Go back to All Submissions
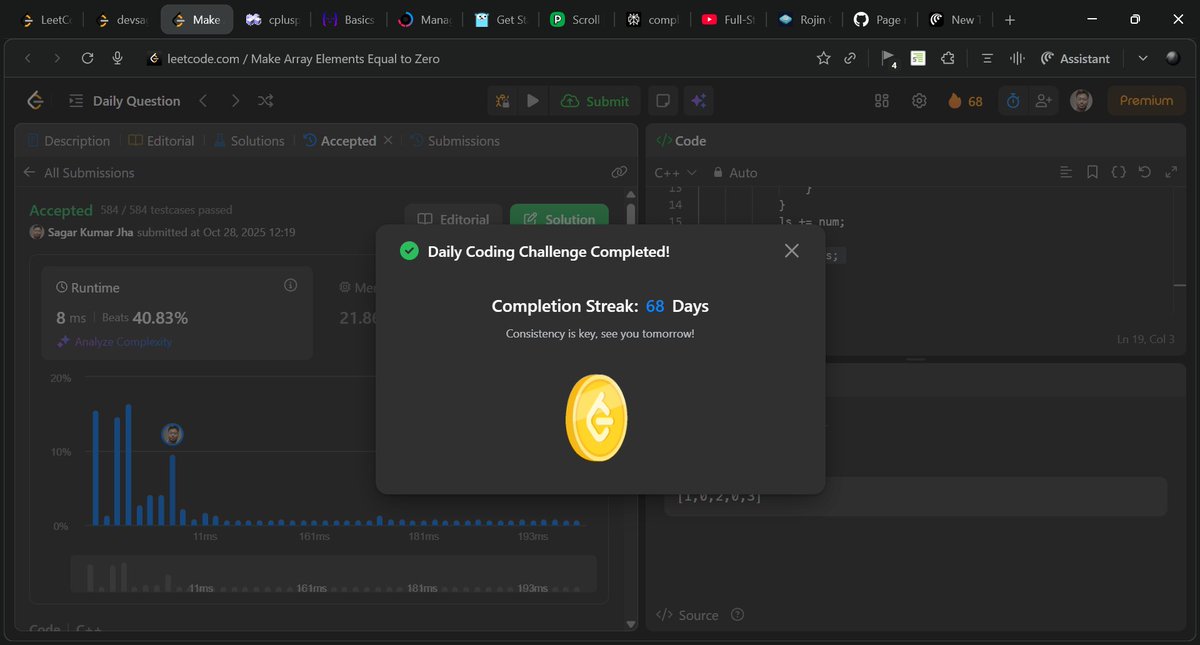1200x645 pixels. 79,173
